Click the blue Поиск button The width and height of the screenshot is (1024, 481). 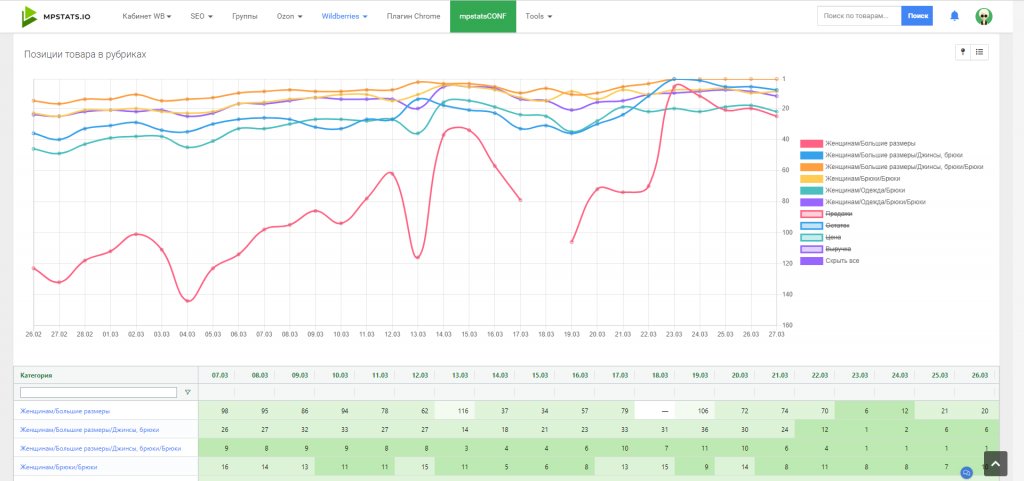coord(917,16)
